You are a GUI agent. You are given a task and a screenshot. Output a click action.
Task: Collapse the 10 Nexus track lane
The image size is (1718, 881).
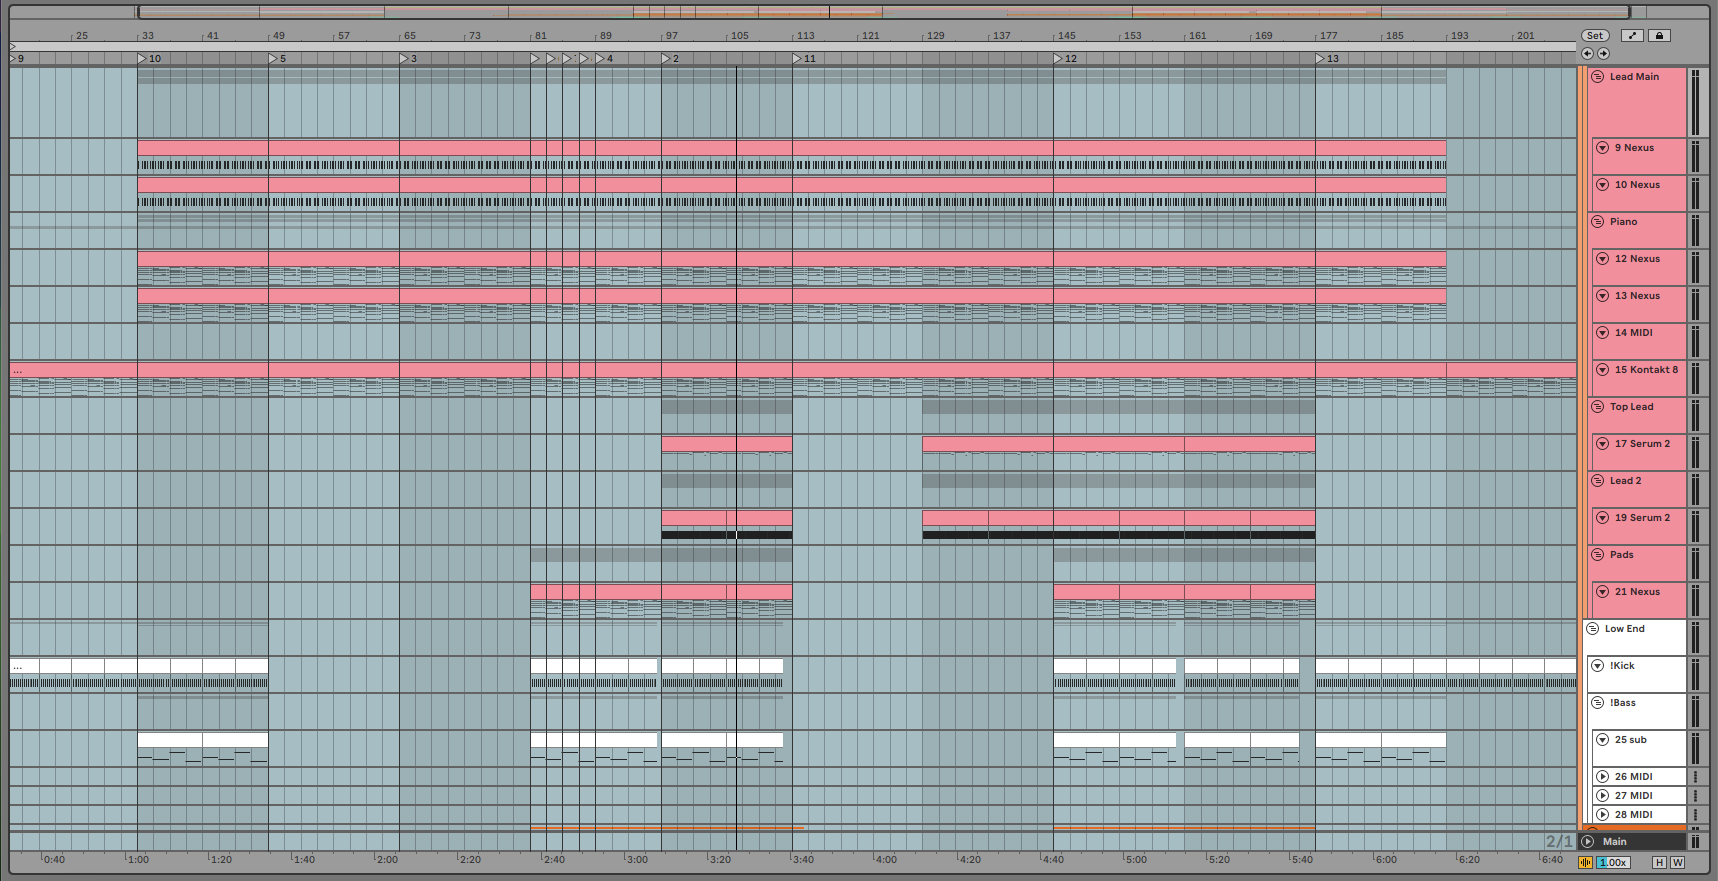(x=1602, y=185)
